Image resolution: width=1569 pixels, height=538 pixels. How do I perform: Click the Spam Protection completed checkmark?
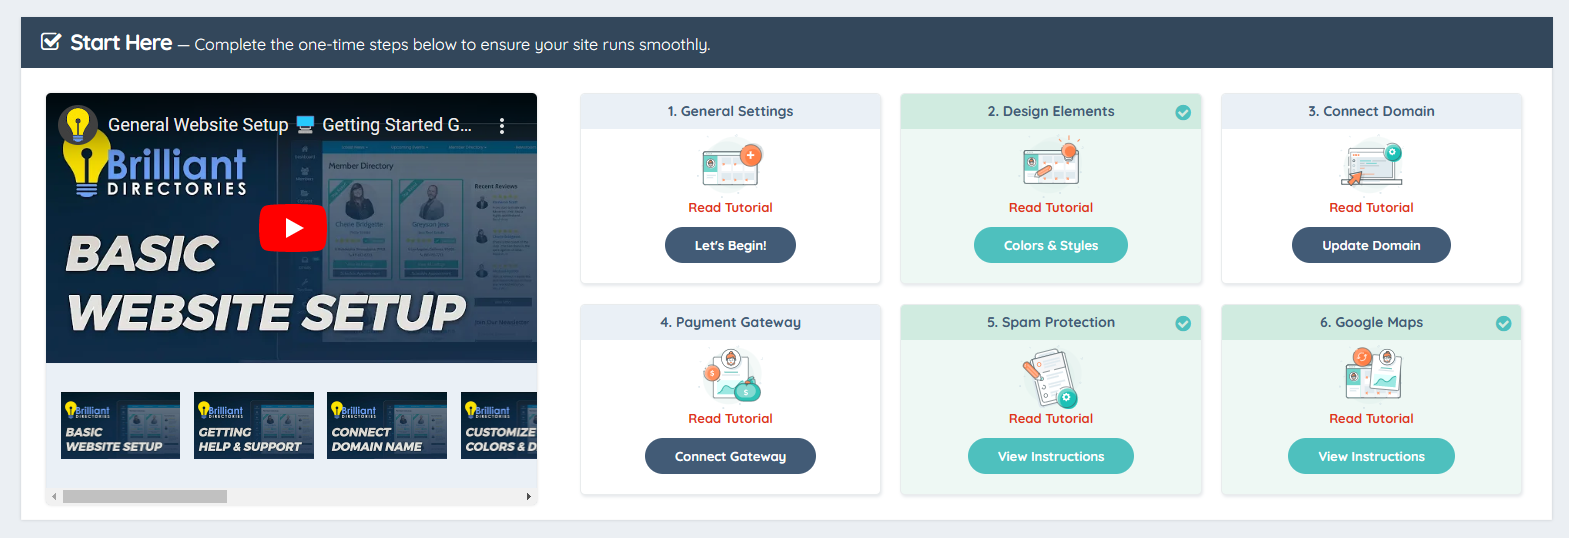(1183, 323)
